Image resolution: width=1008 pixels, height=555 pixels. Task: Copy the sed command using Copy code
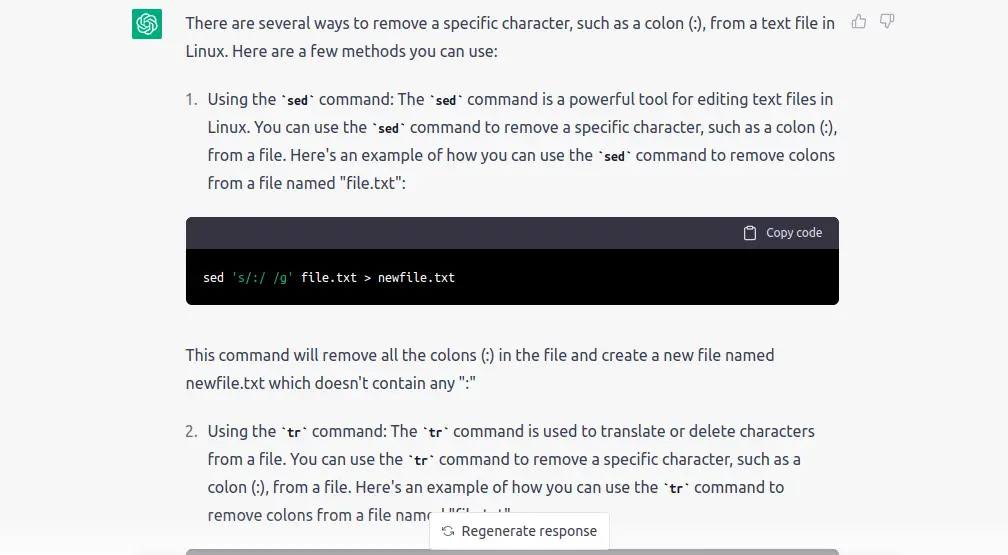point(783,233)
